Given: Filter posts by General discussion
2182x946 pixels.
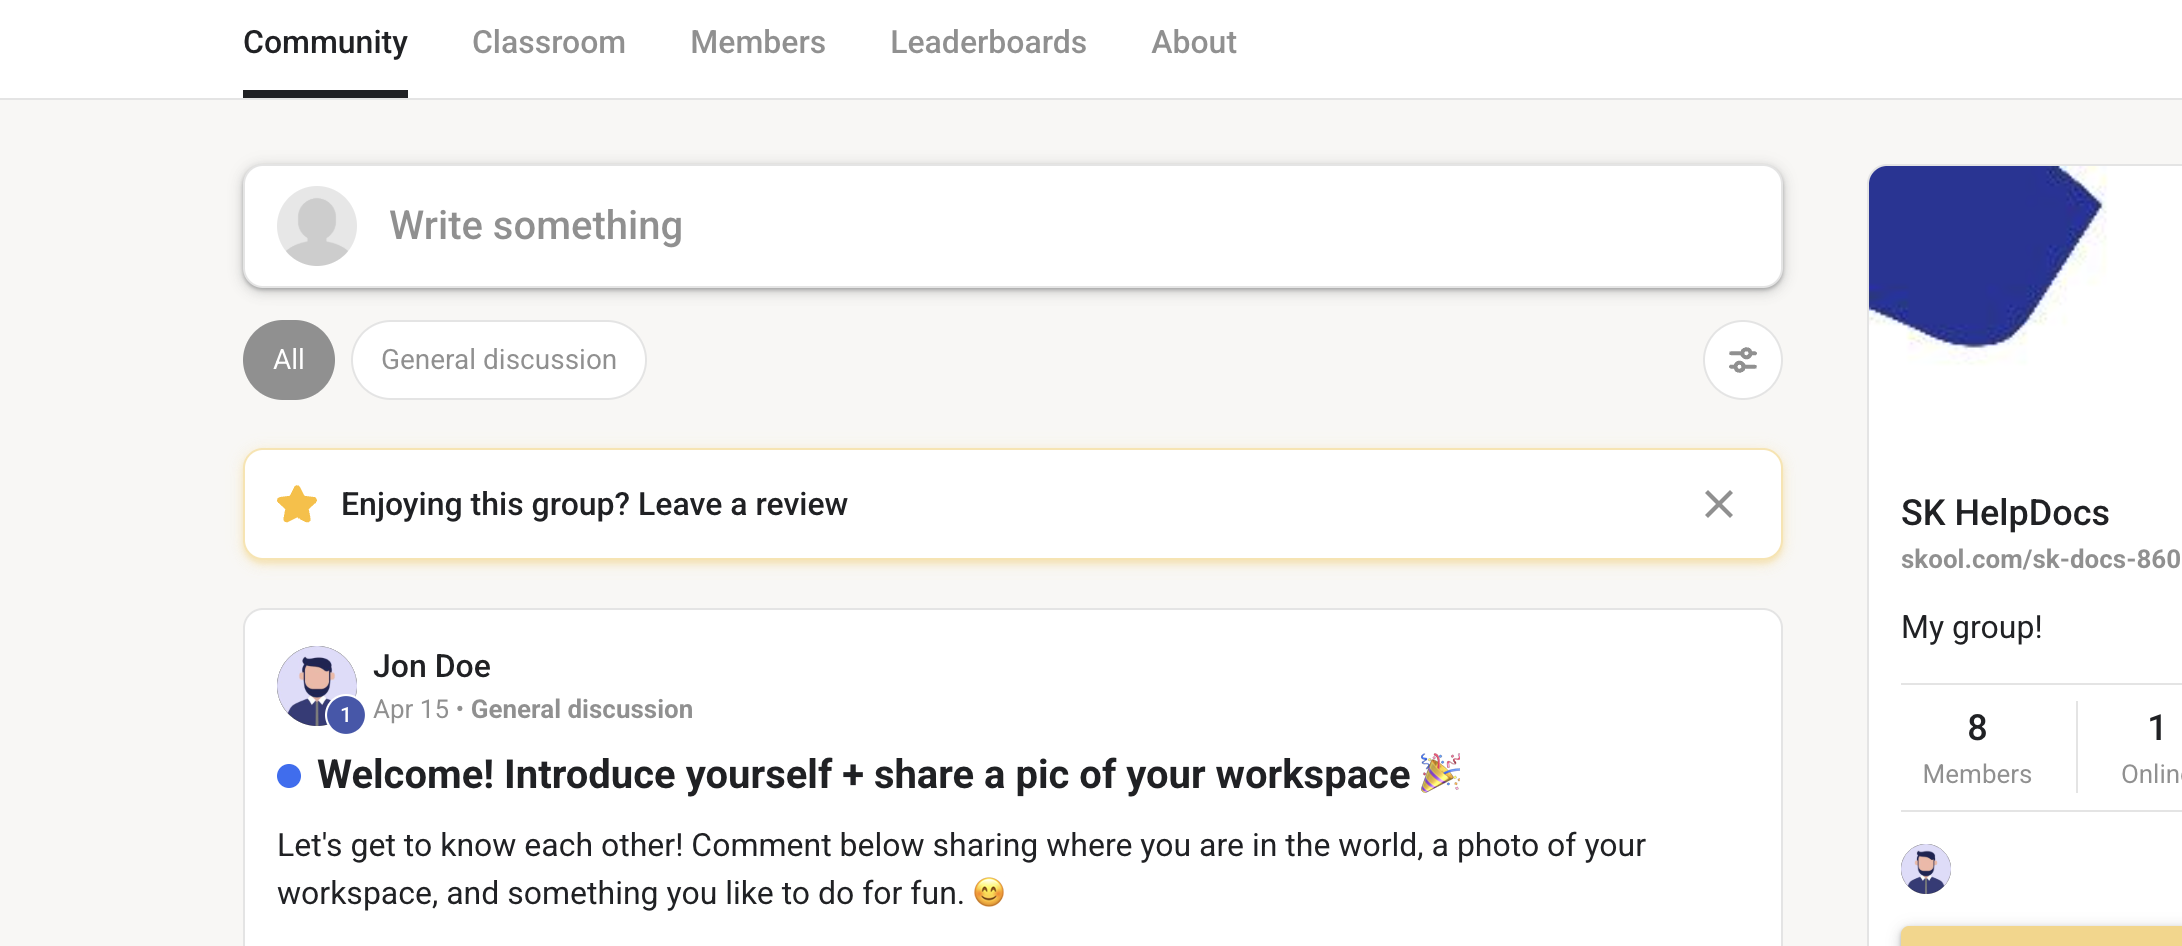Looking at the screenshot, I should click(x=499, y=360).
